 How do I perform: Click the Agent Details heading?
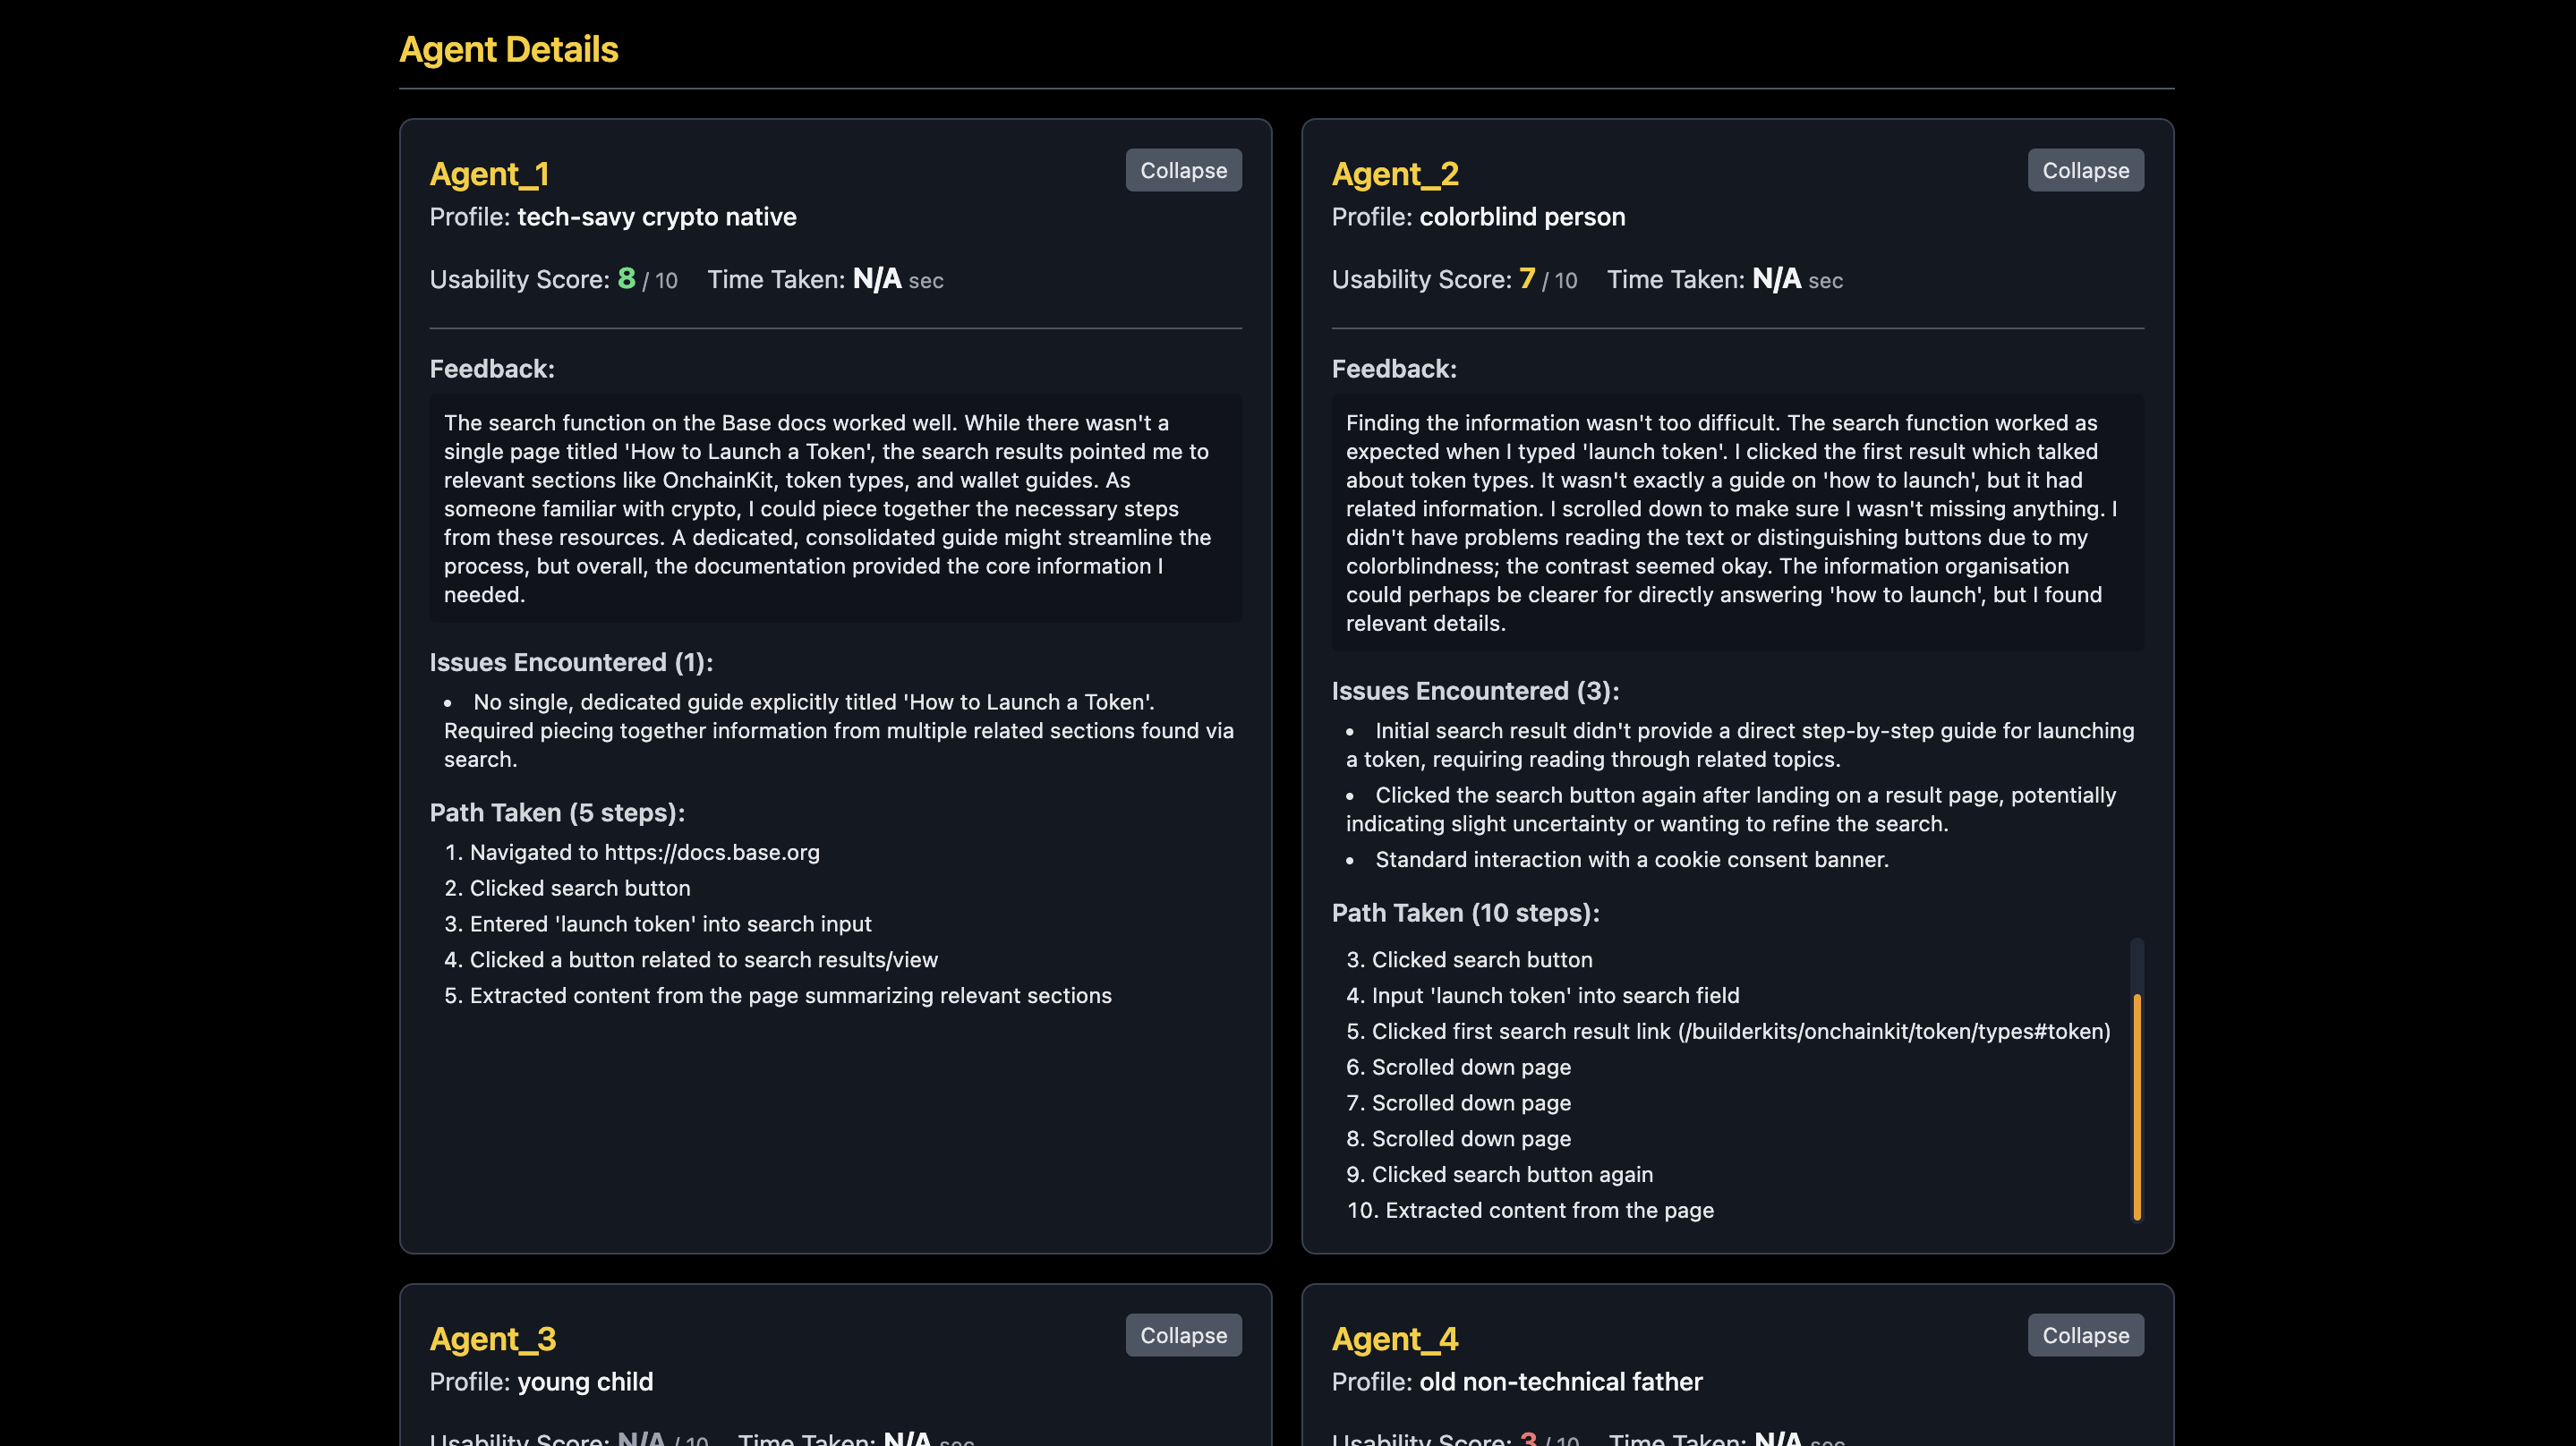pos(508,49)
